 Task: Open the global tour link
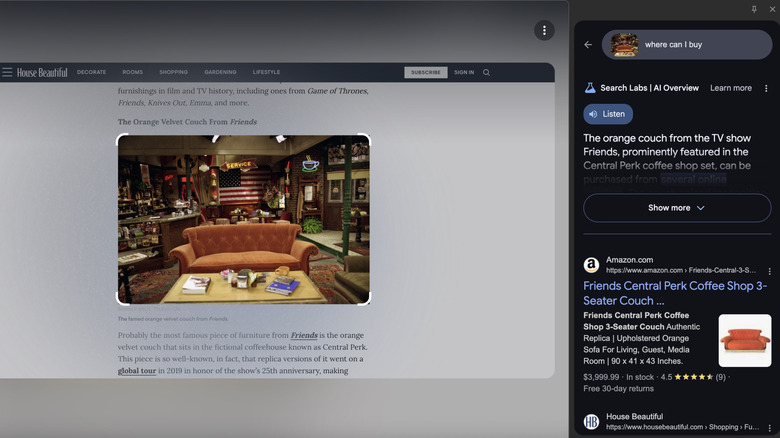coord(137,370)
